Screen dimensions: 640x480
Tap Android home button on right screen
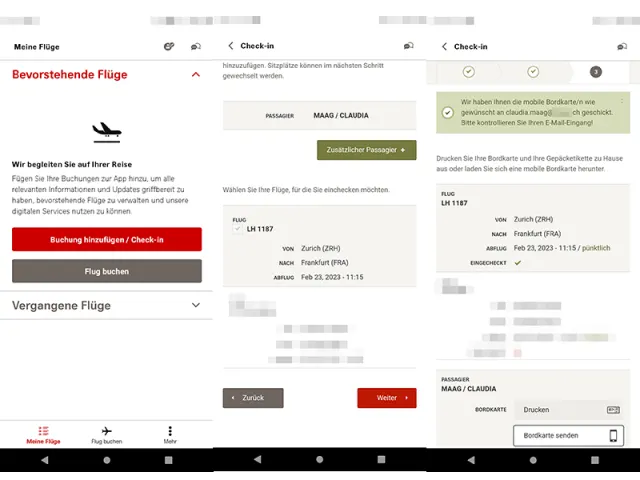click(533, 460)
